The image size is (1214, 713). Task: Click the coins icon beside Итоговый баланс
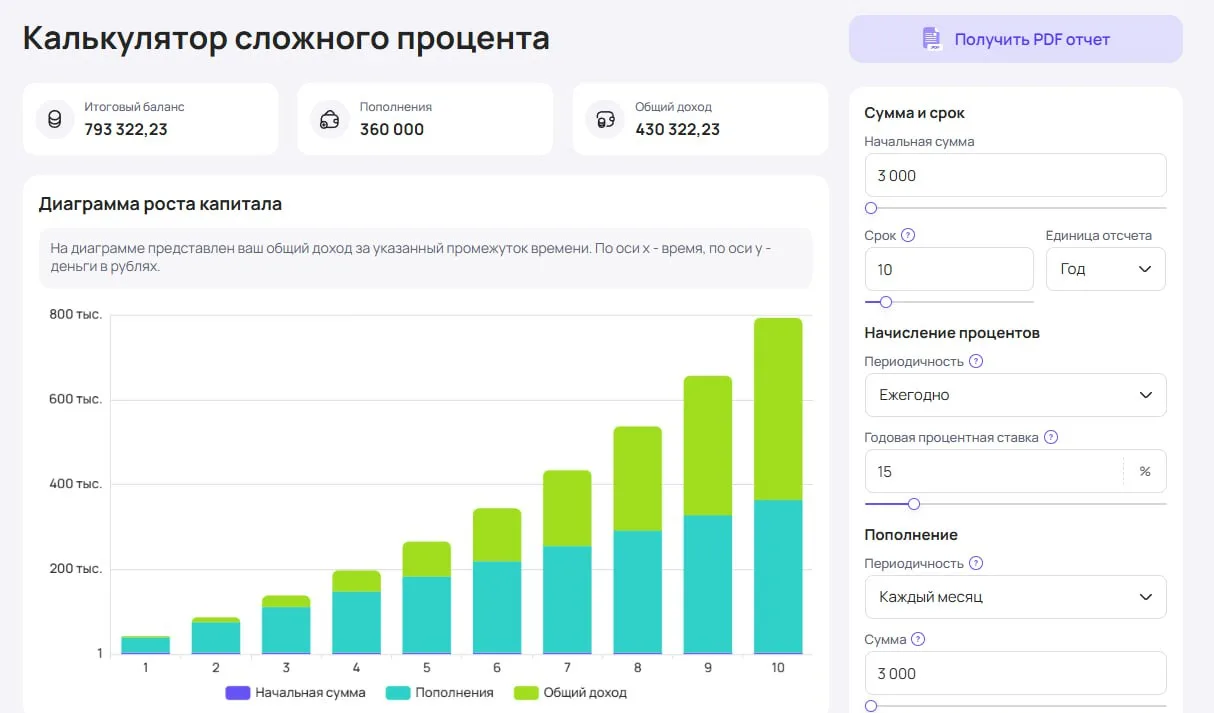[54, 119]
